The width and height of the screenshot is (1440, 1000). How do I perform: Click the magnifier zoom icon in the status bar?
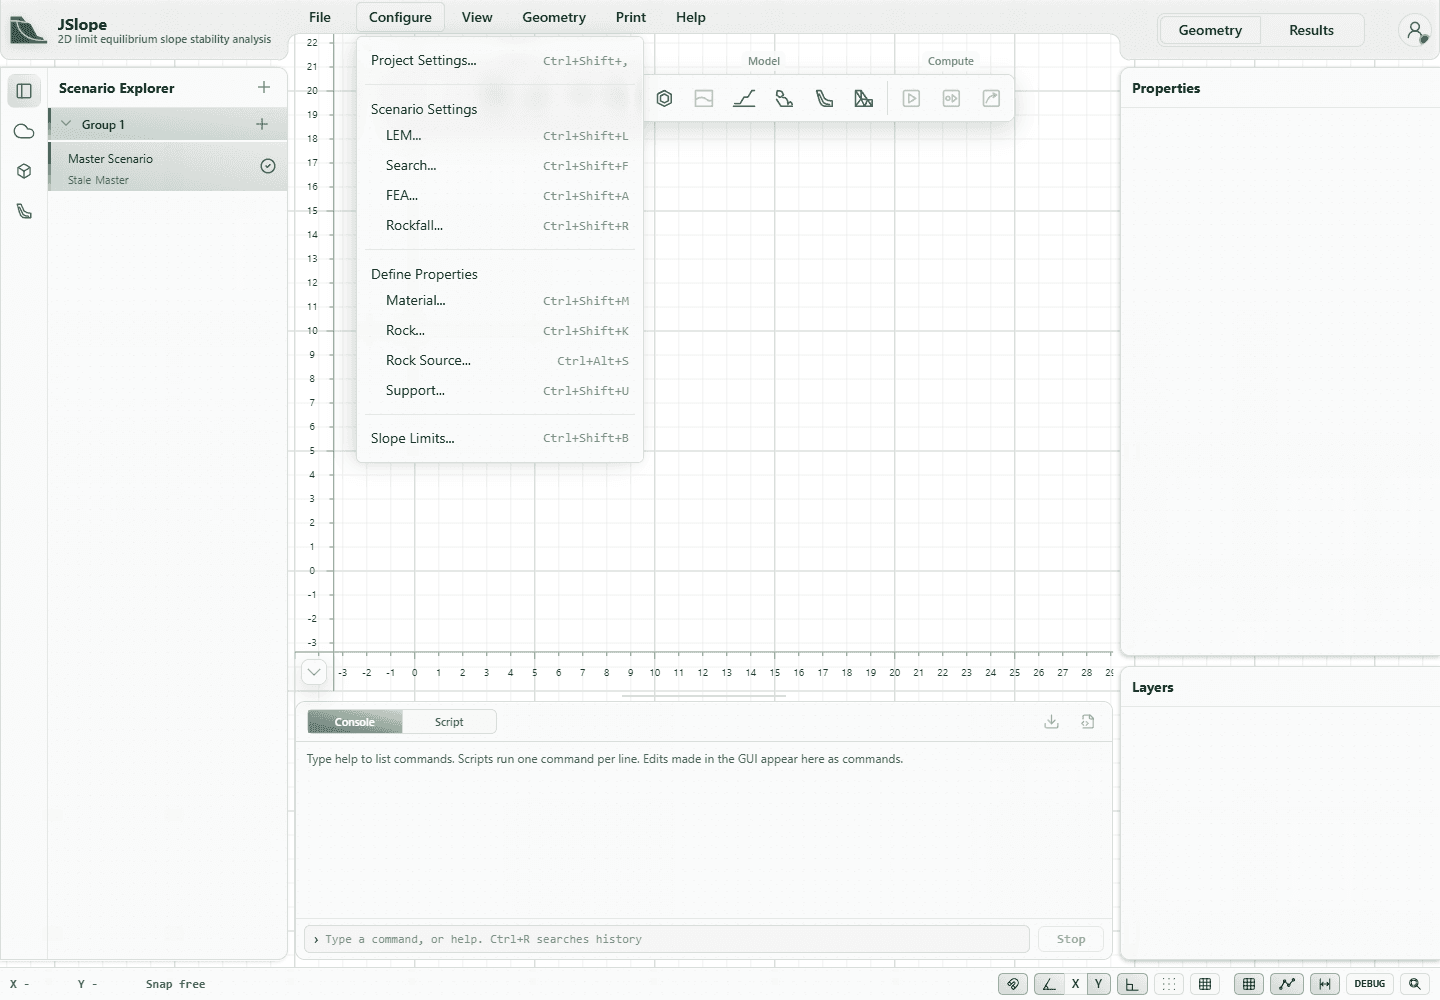(1414, 984)
